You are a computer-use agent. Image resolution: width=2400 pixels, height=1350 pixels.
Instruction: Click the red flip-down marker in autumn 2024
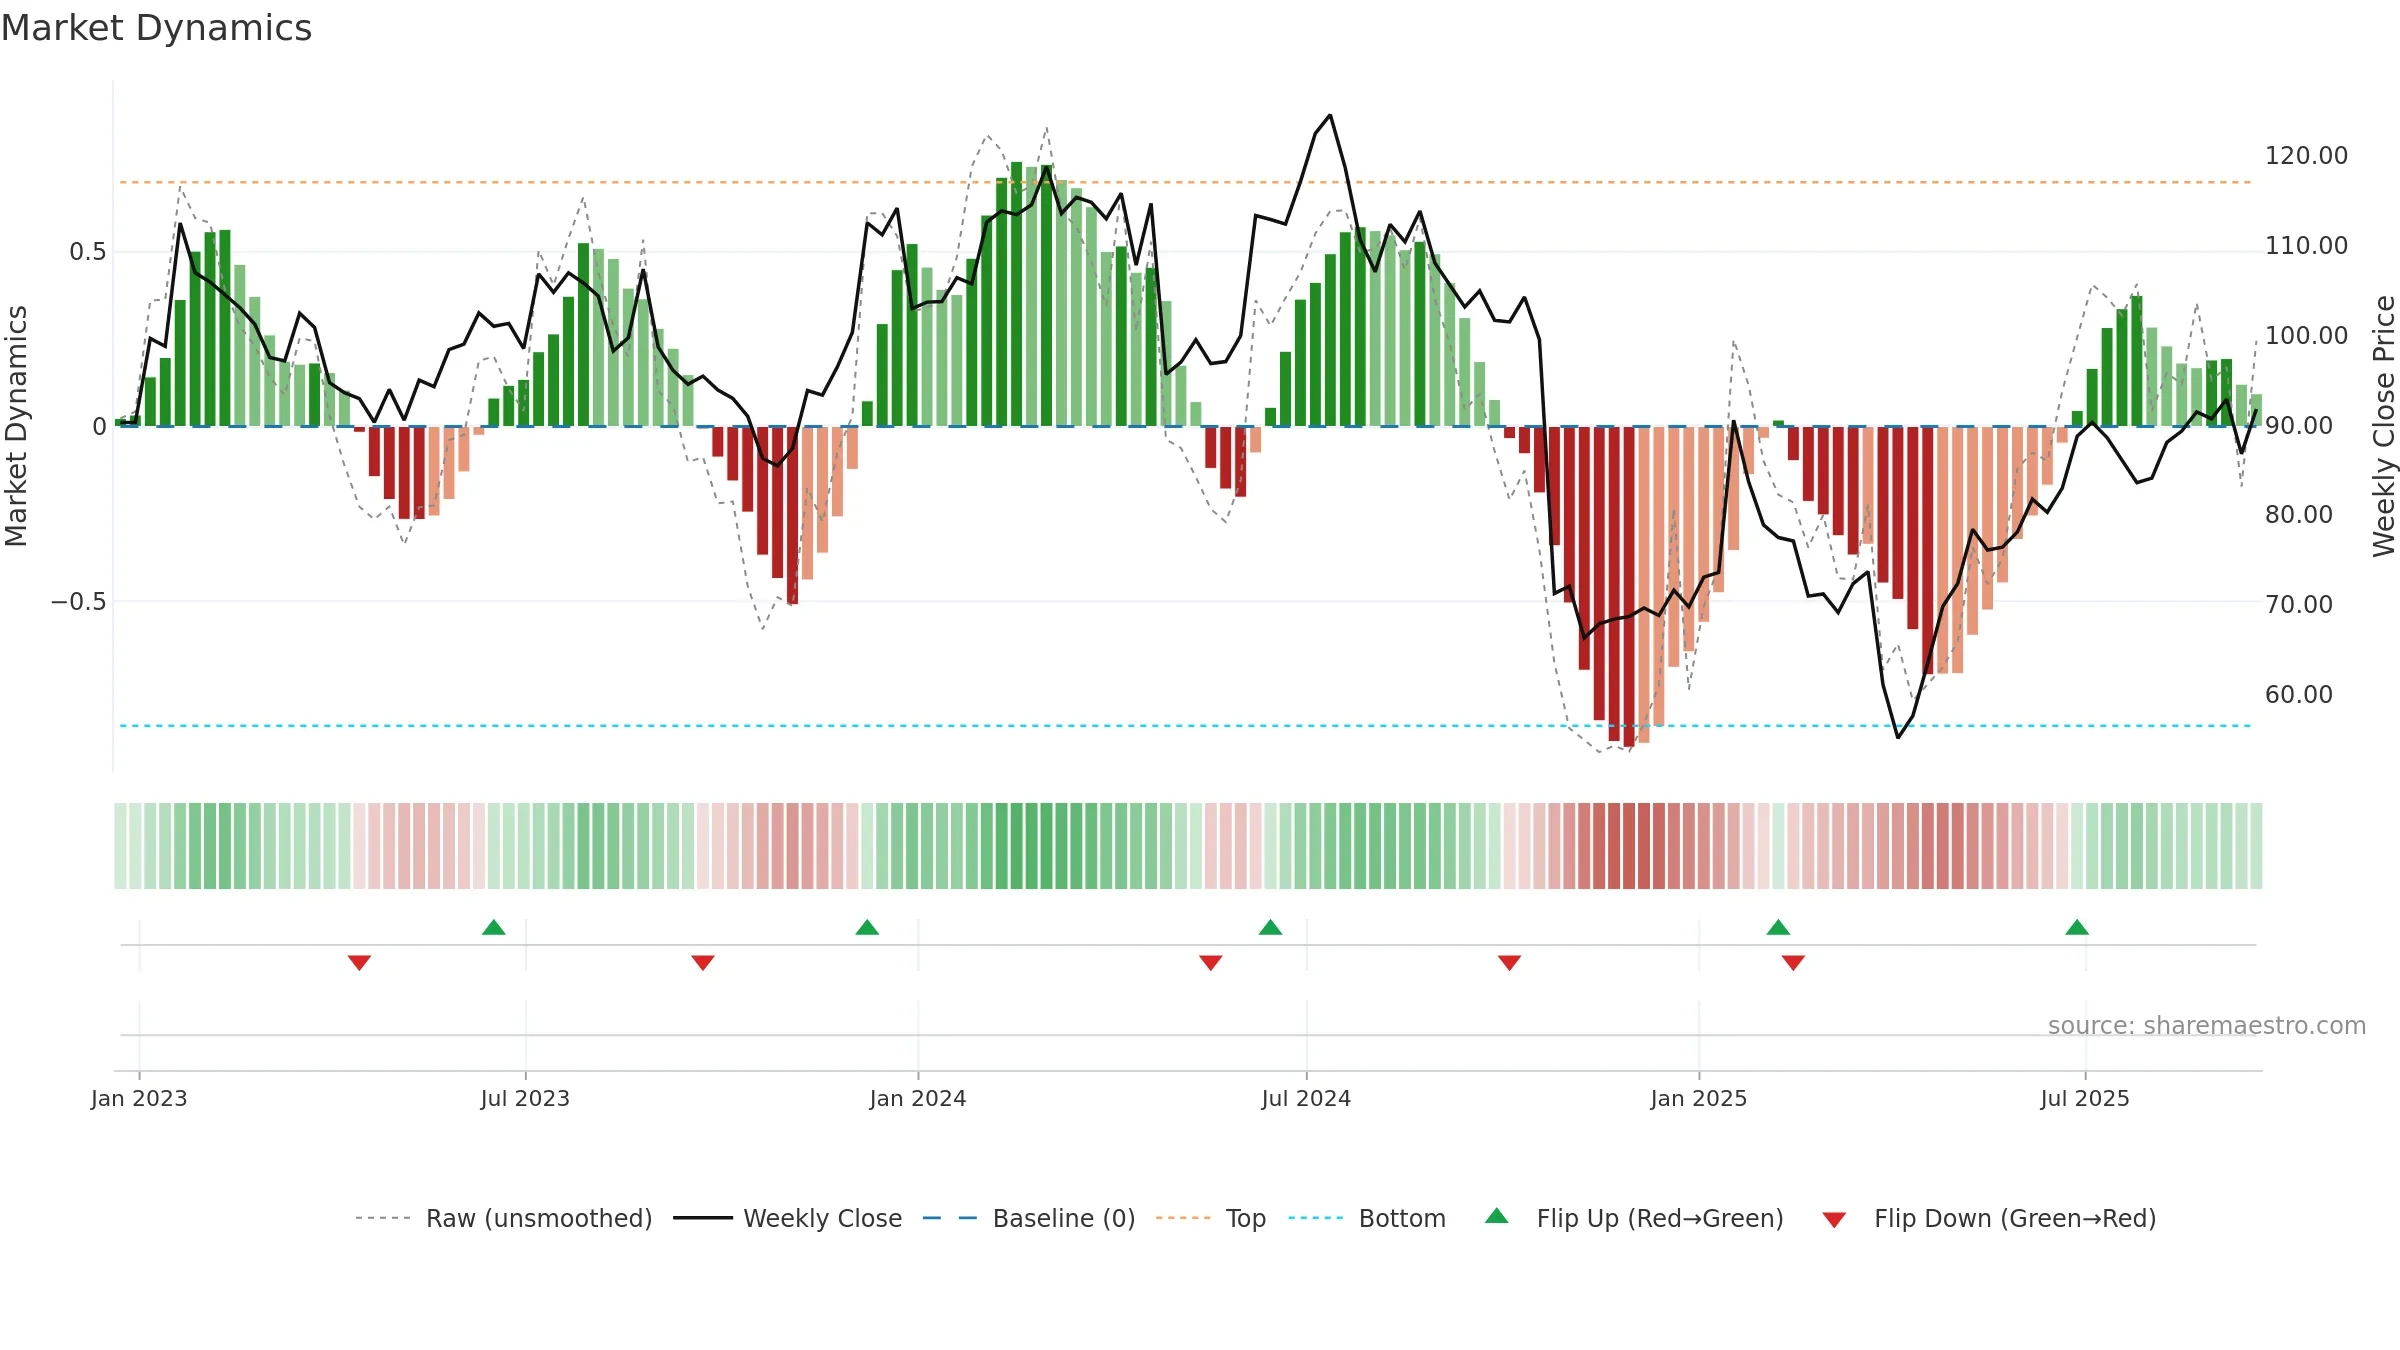1509,962
